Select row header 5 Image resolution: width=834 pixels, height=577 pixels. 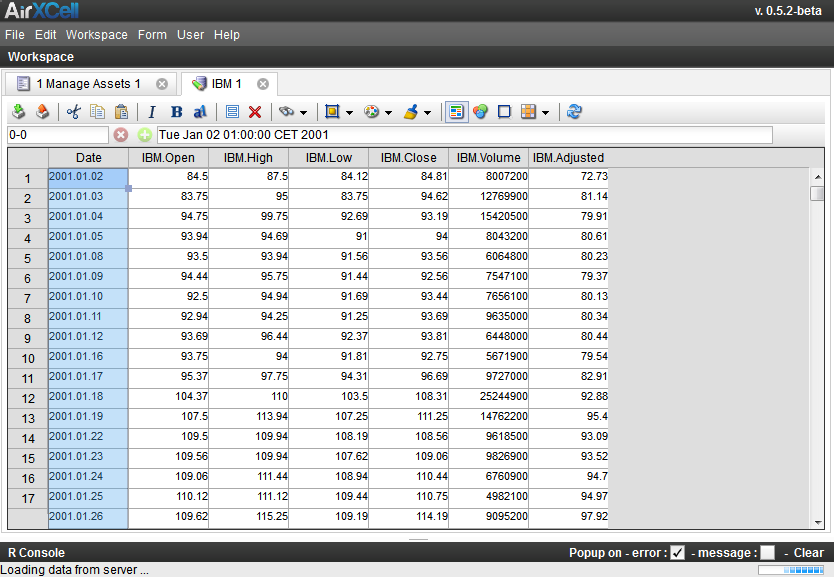28,258
